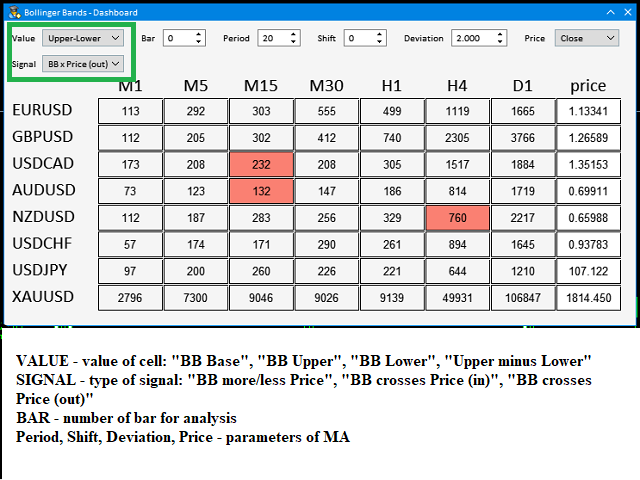Decrease the Deviation value with down arrow
Screen dimensions: 640x480
tap(500, 42)
